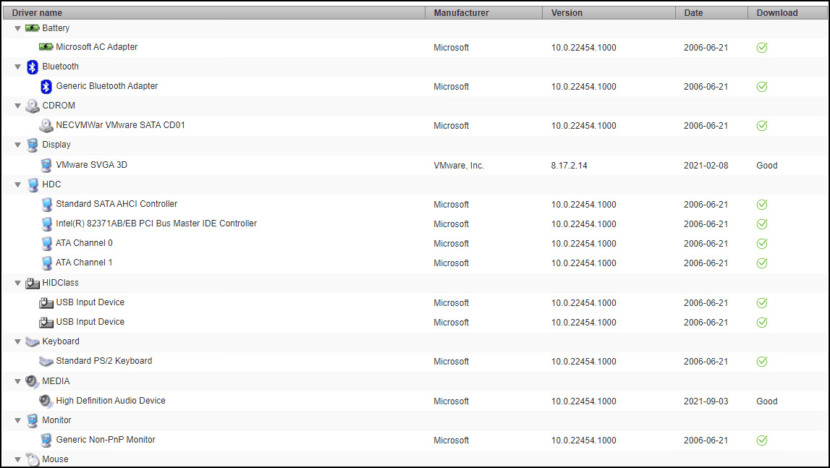Click download checkmark for Standard PS/2 Keyboard
This screenshot has height=468, width=830.
(x=762, y=362)
